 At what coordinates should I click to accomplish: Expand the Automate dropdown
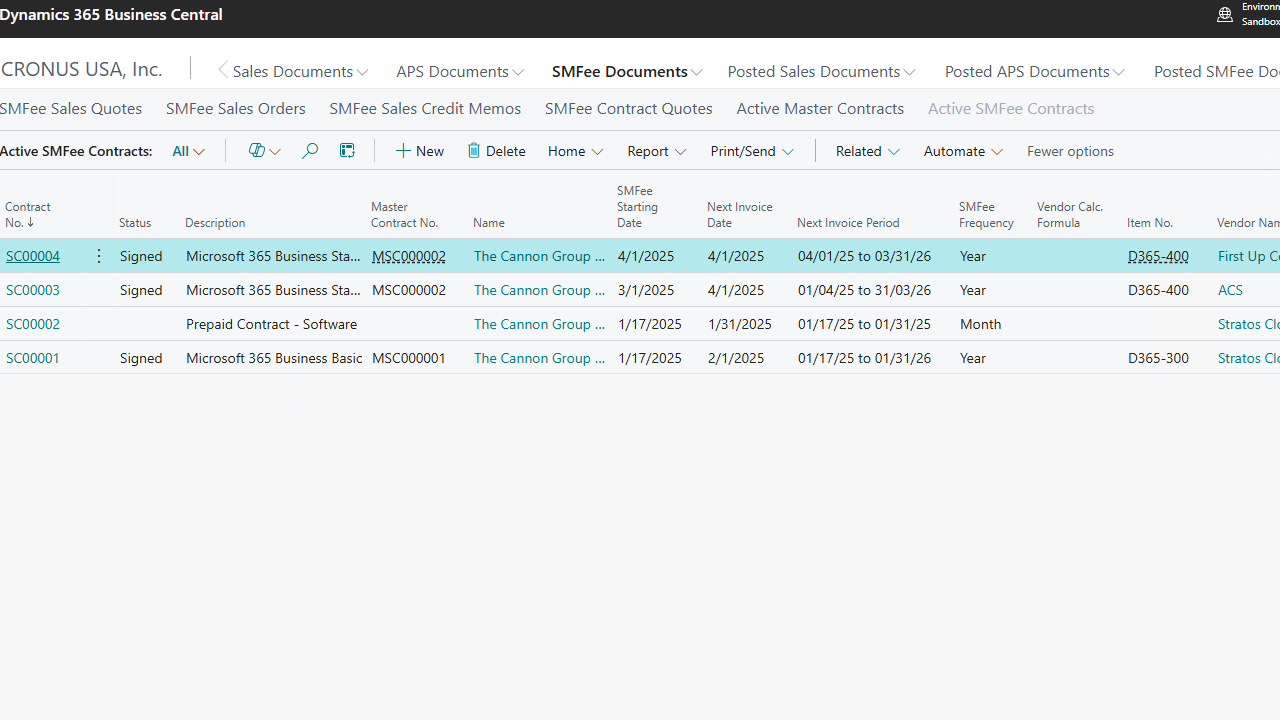click(x=962, y=150)
